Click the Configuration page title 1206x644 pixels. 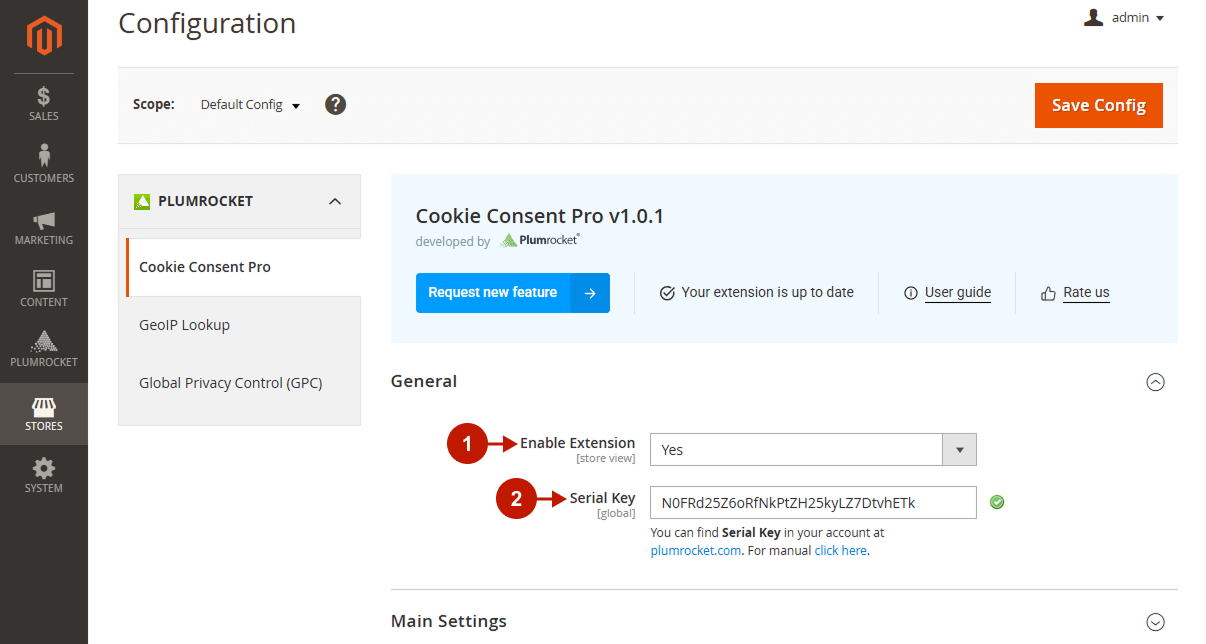point(207,23)
